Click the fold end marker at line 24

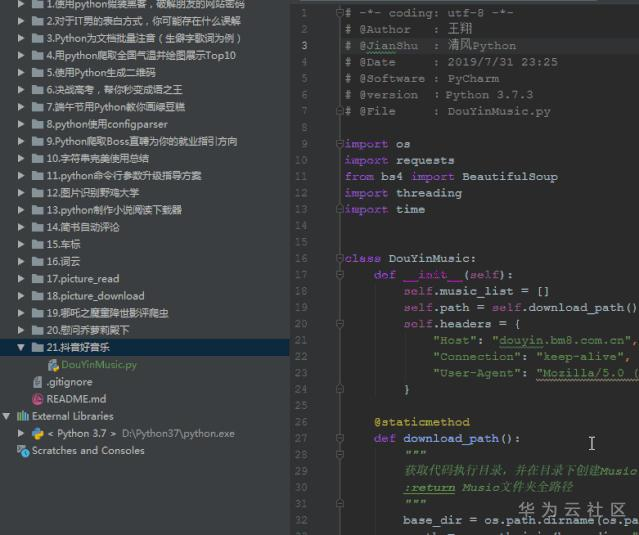(340, 390)
